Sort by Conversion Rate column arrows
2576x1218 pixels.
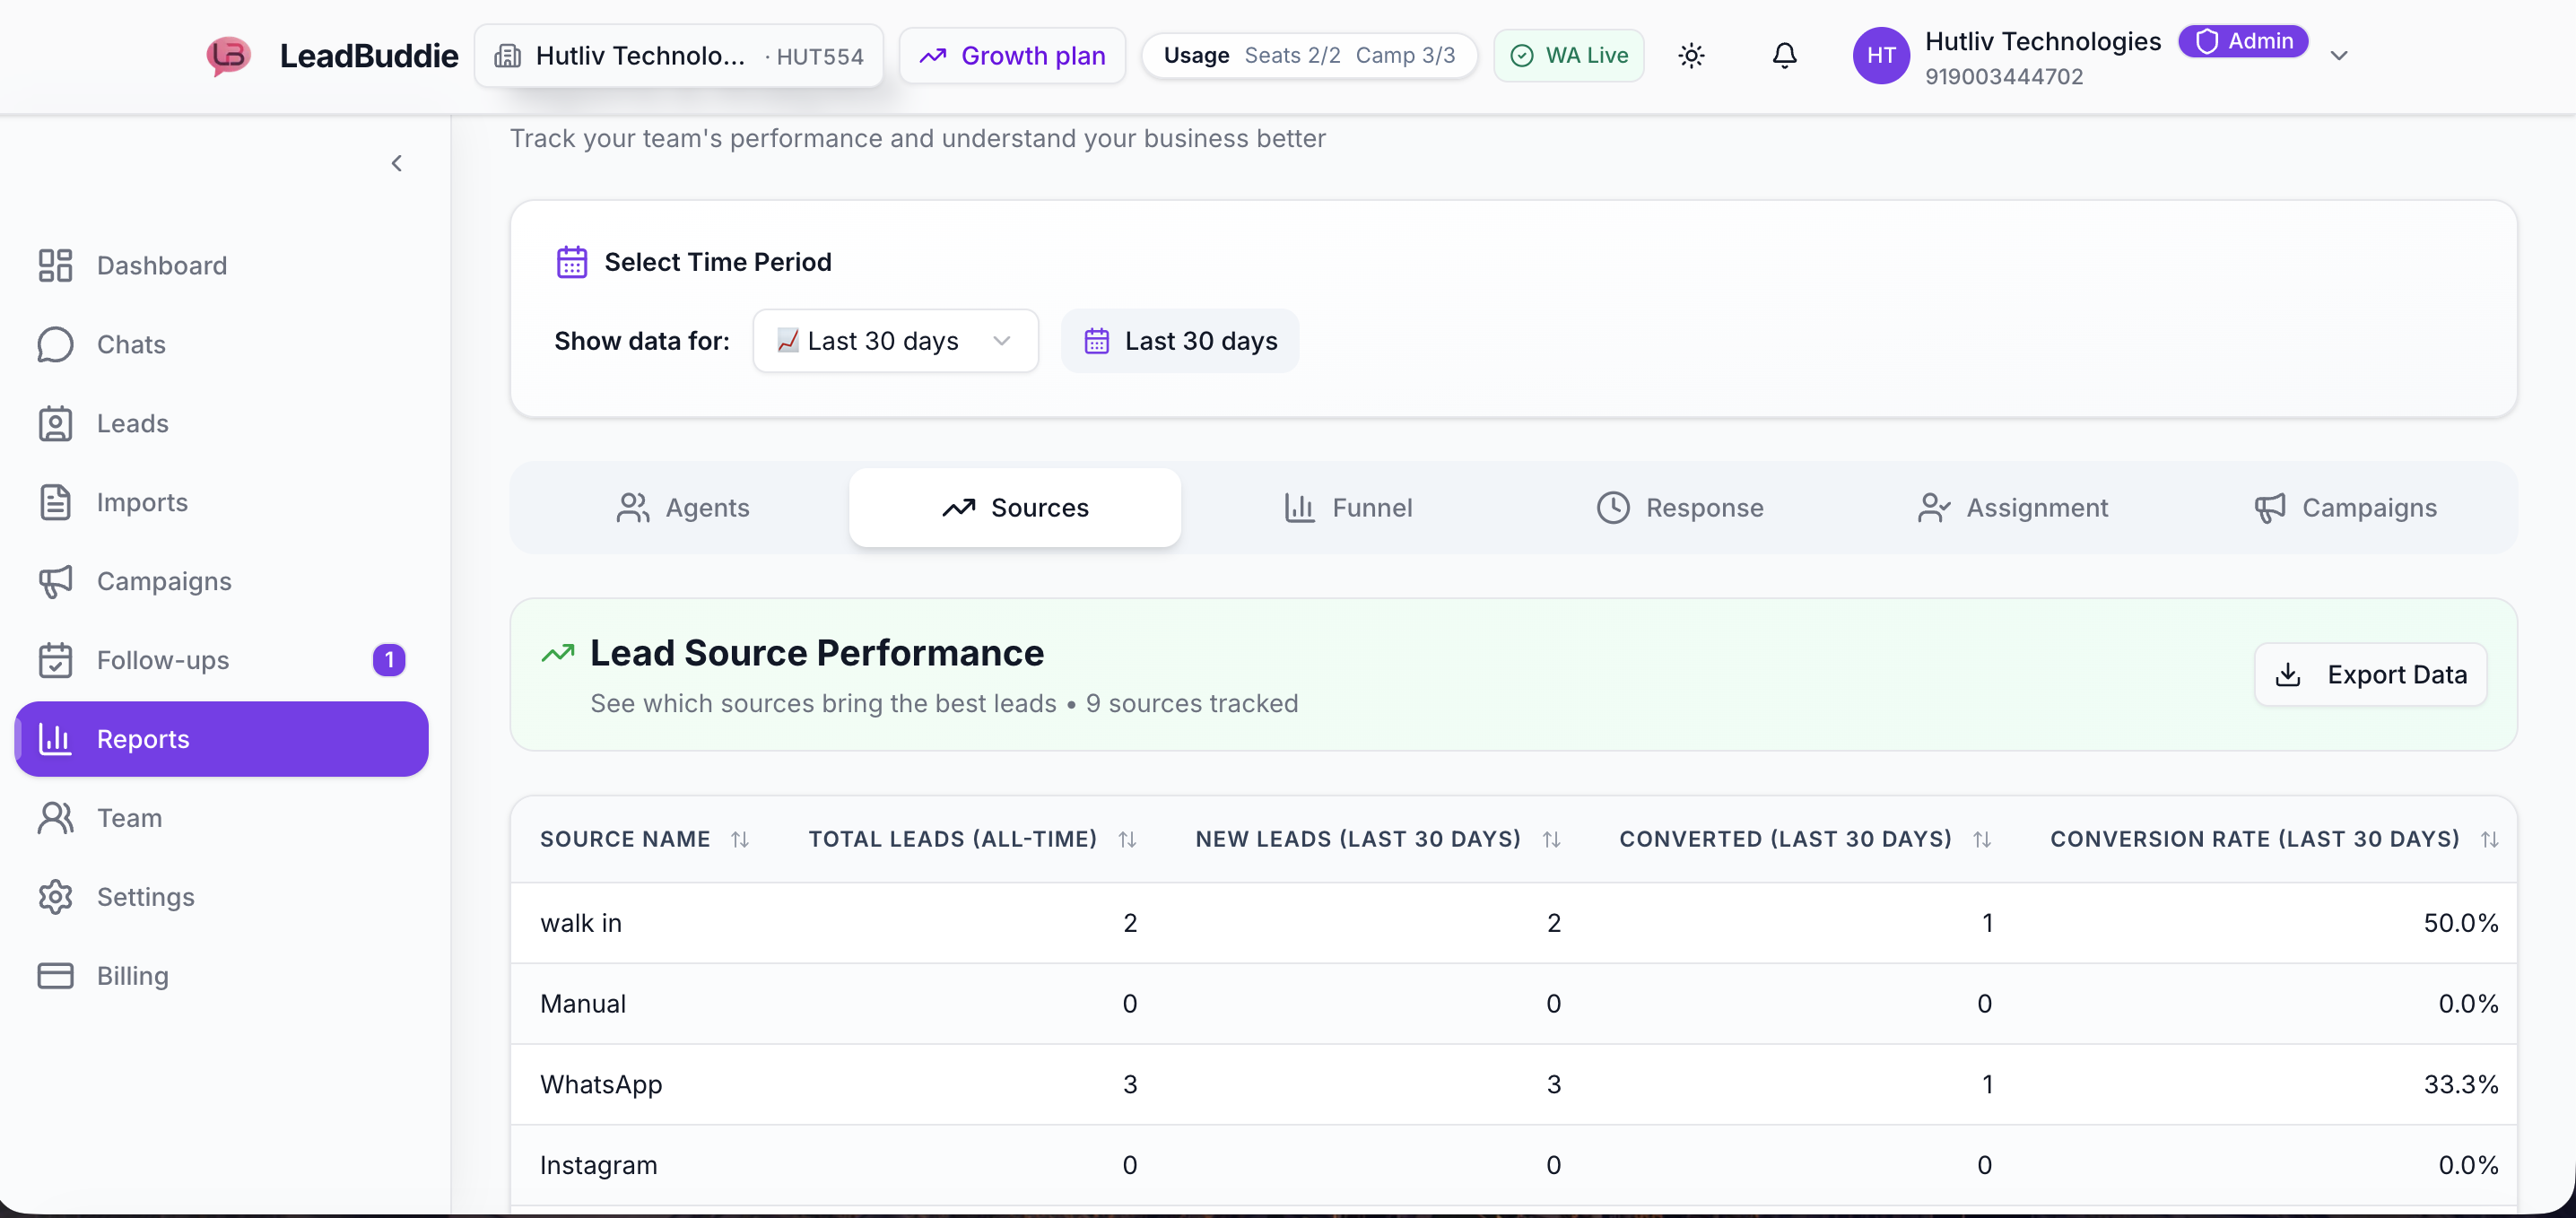(2489, 840)
